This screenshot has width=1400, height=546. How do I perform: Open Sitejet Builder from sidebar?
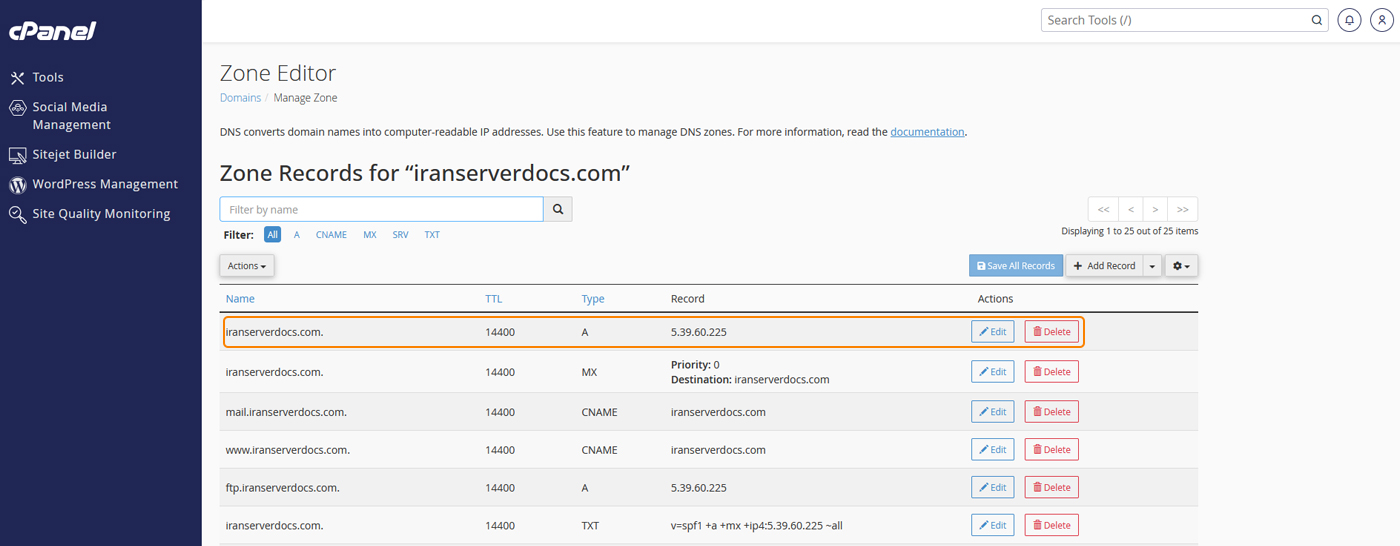point(74,155)
